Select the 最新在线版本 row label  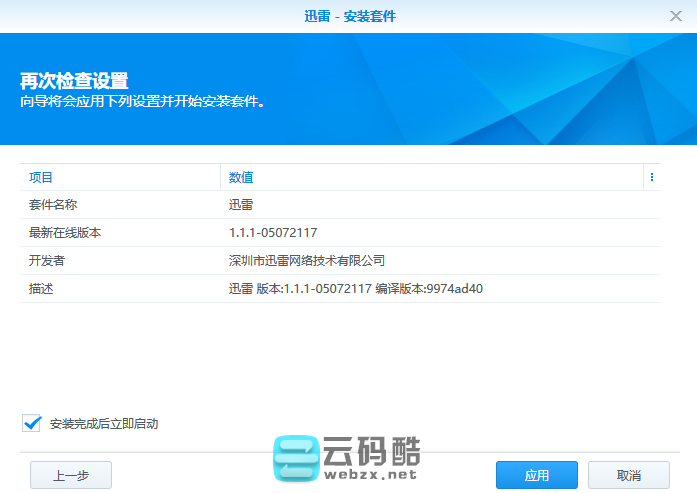[66, 233]
